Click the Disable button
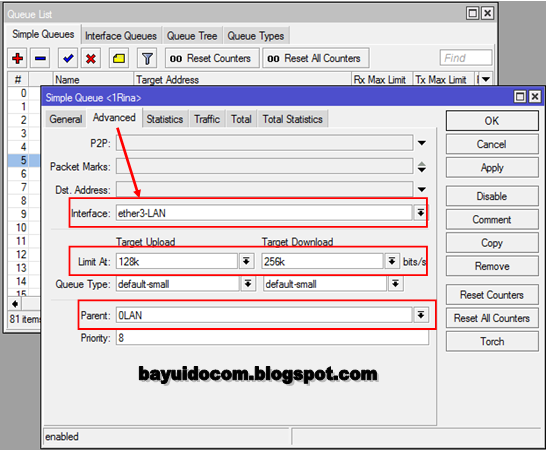This screenshot has width=547, height=450. 492,196
